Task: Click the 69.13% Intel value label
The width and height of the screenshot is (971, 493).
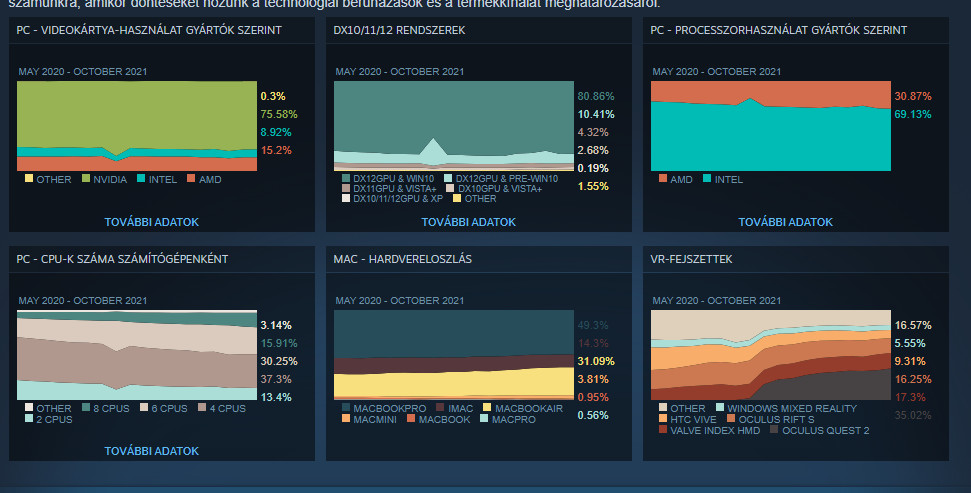Action: (912, 115)
